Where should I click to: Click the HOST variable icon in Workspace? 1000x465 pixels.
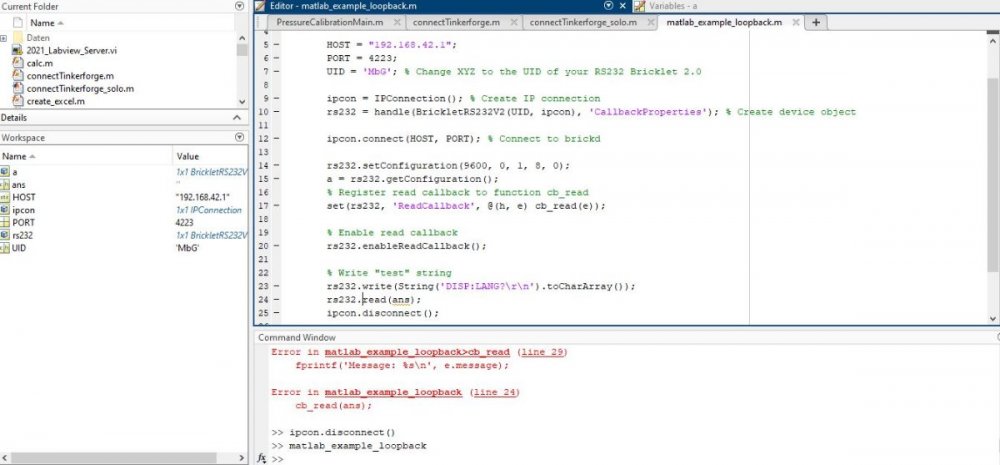[5, 197]
